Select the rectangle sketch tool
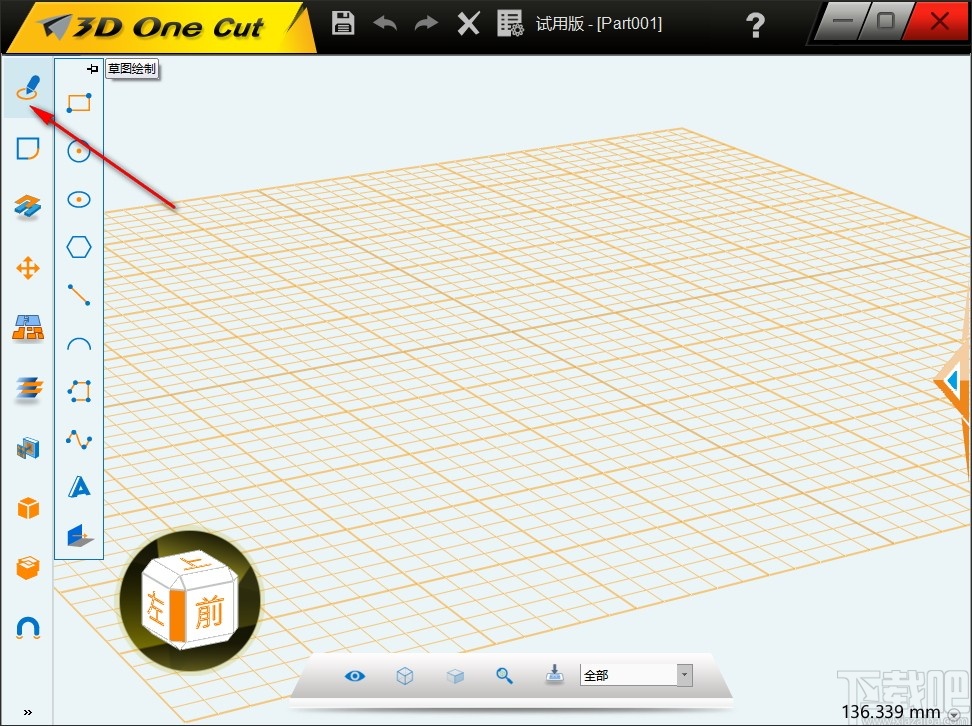Image resolution: width=972 pixels, height=726 pixels. coord(79,101)
